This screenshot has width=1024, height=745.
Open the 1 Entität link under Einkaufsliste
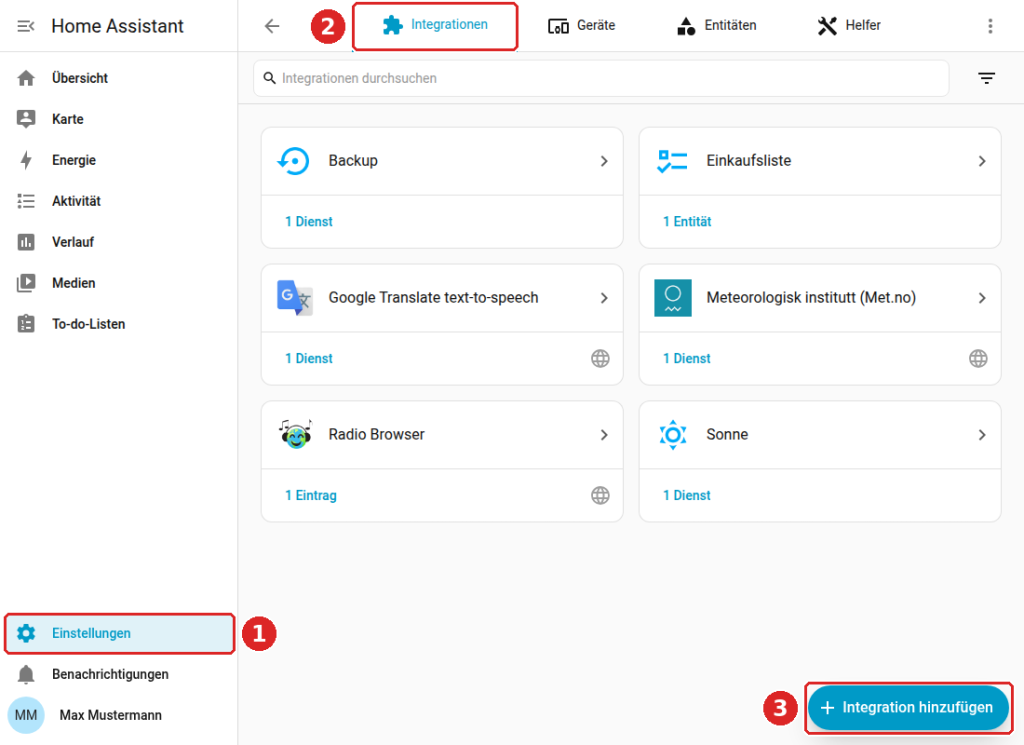tap(687, 222)
